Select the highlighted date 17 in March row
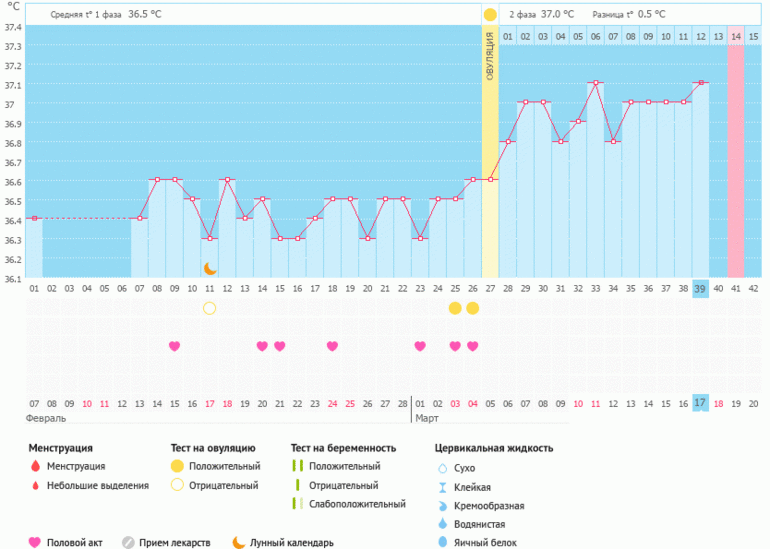The width and height of the screenshot is (770, 549). click(x=700, y=402)
